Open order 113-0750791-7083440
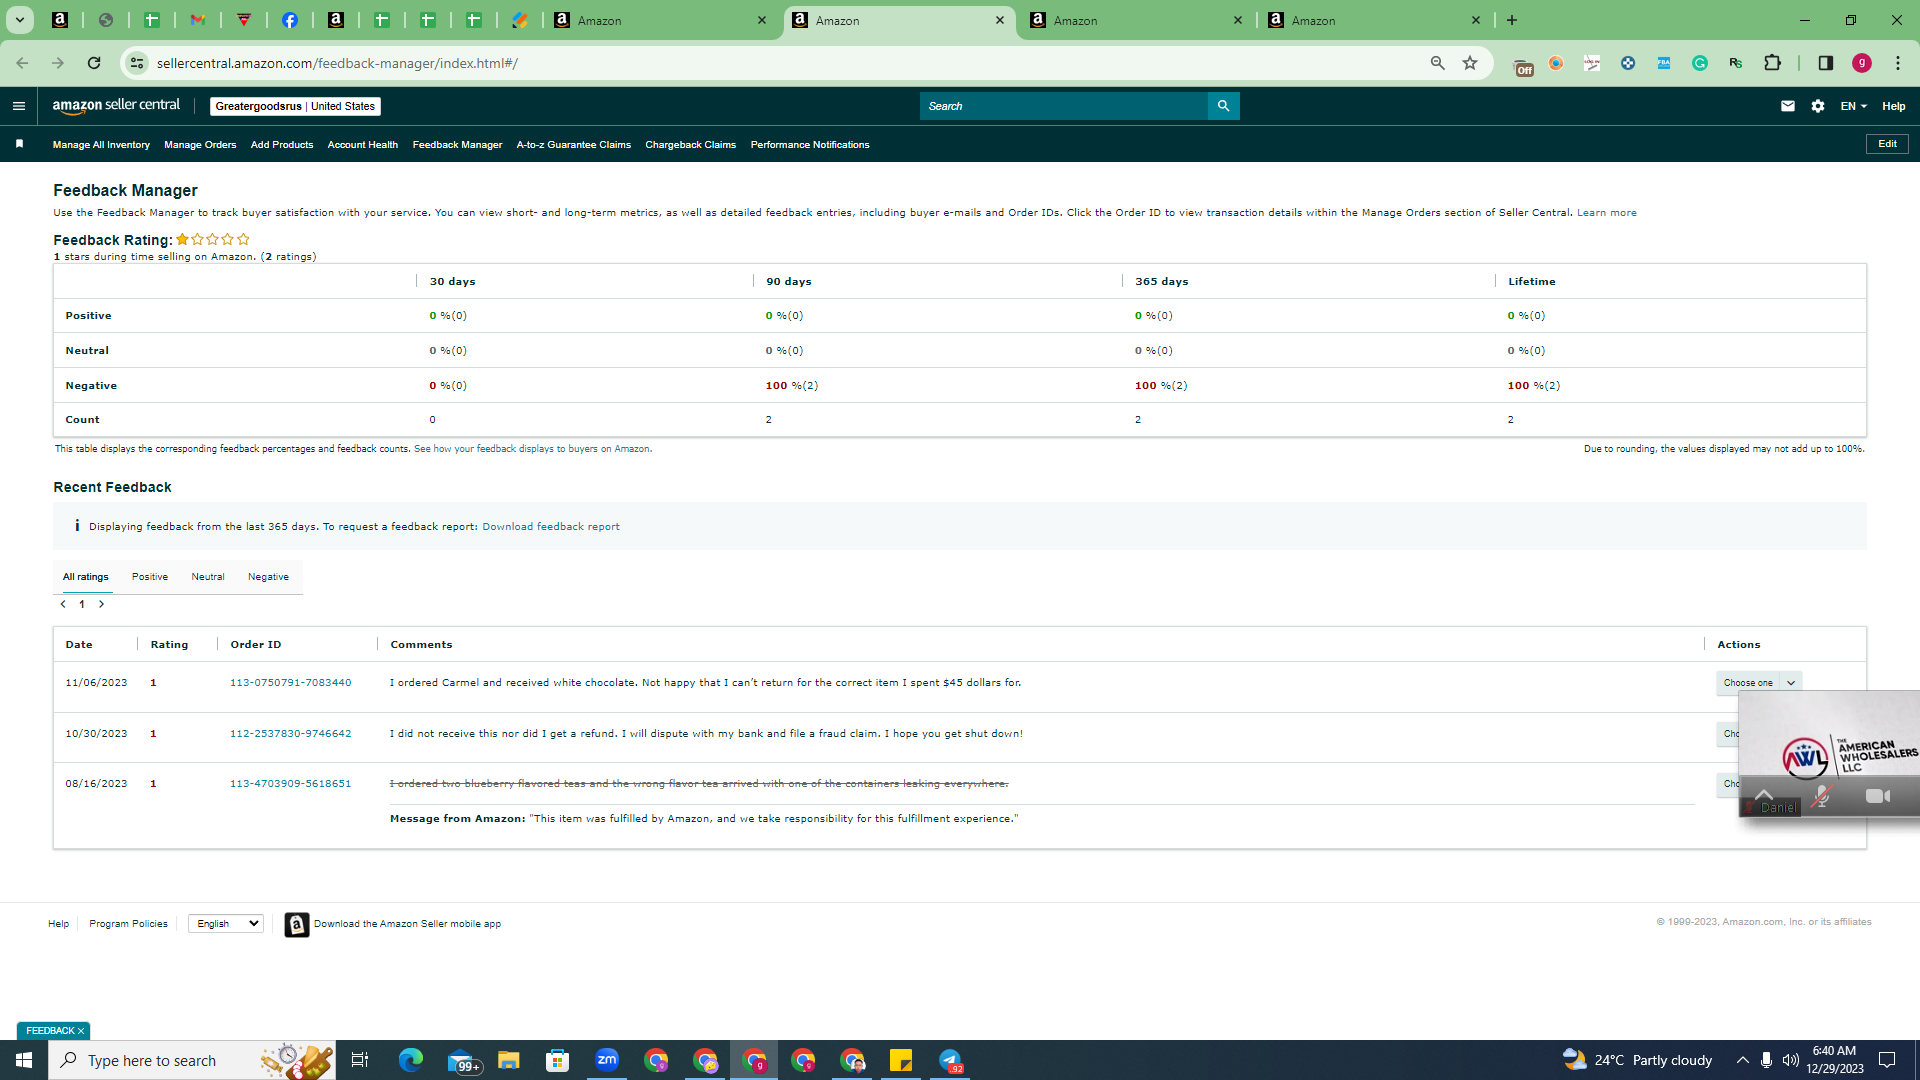 tap(291, 683)
